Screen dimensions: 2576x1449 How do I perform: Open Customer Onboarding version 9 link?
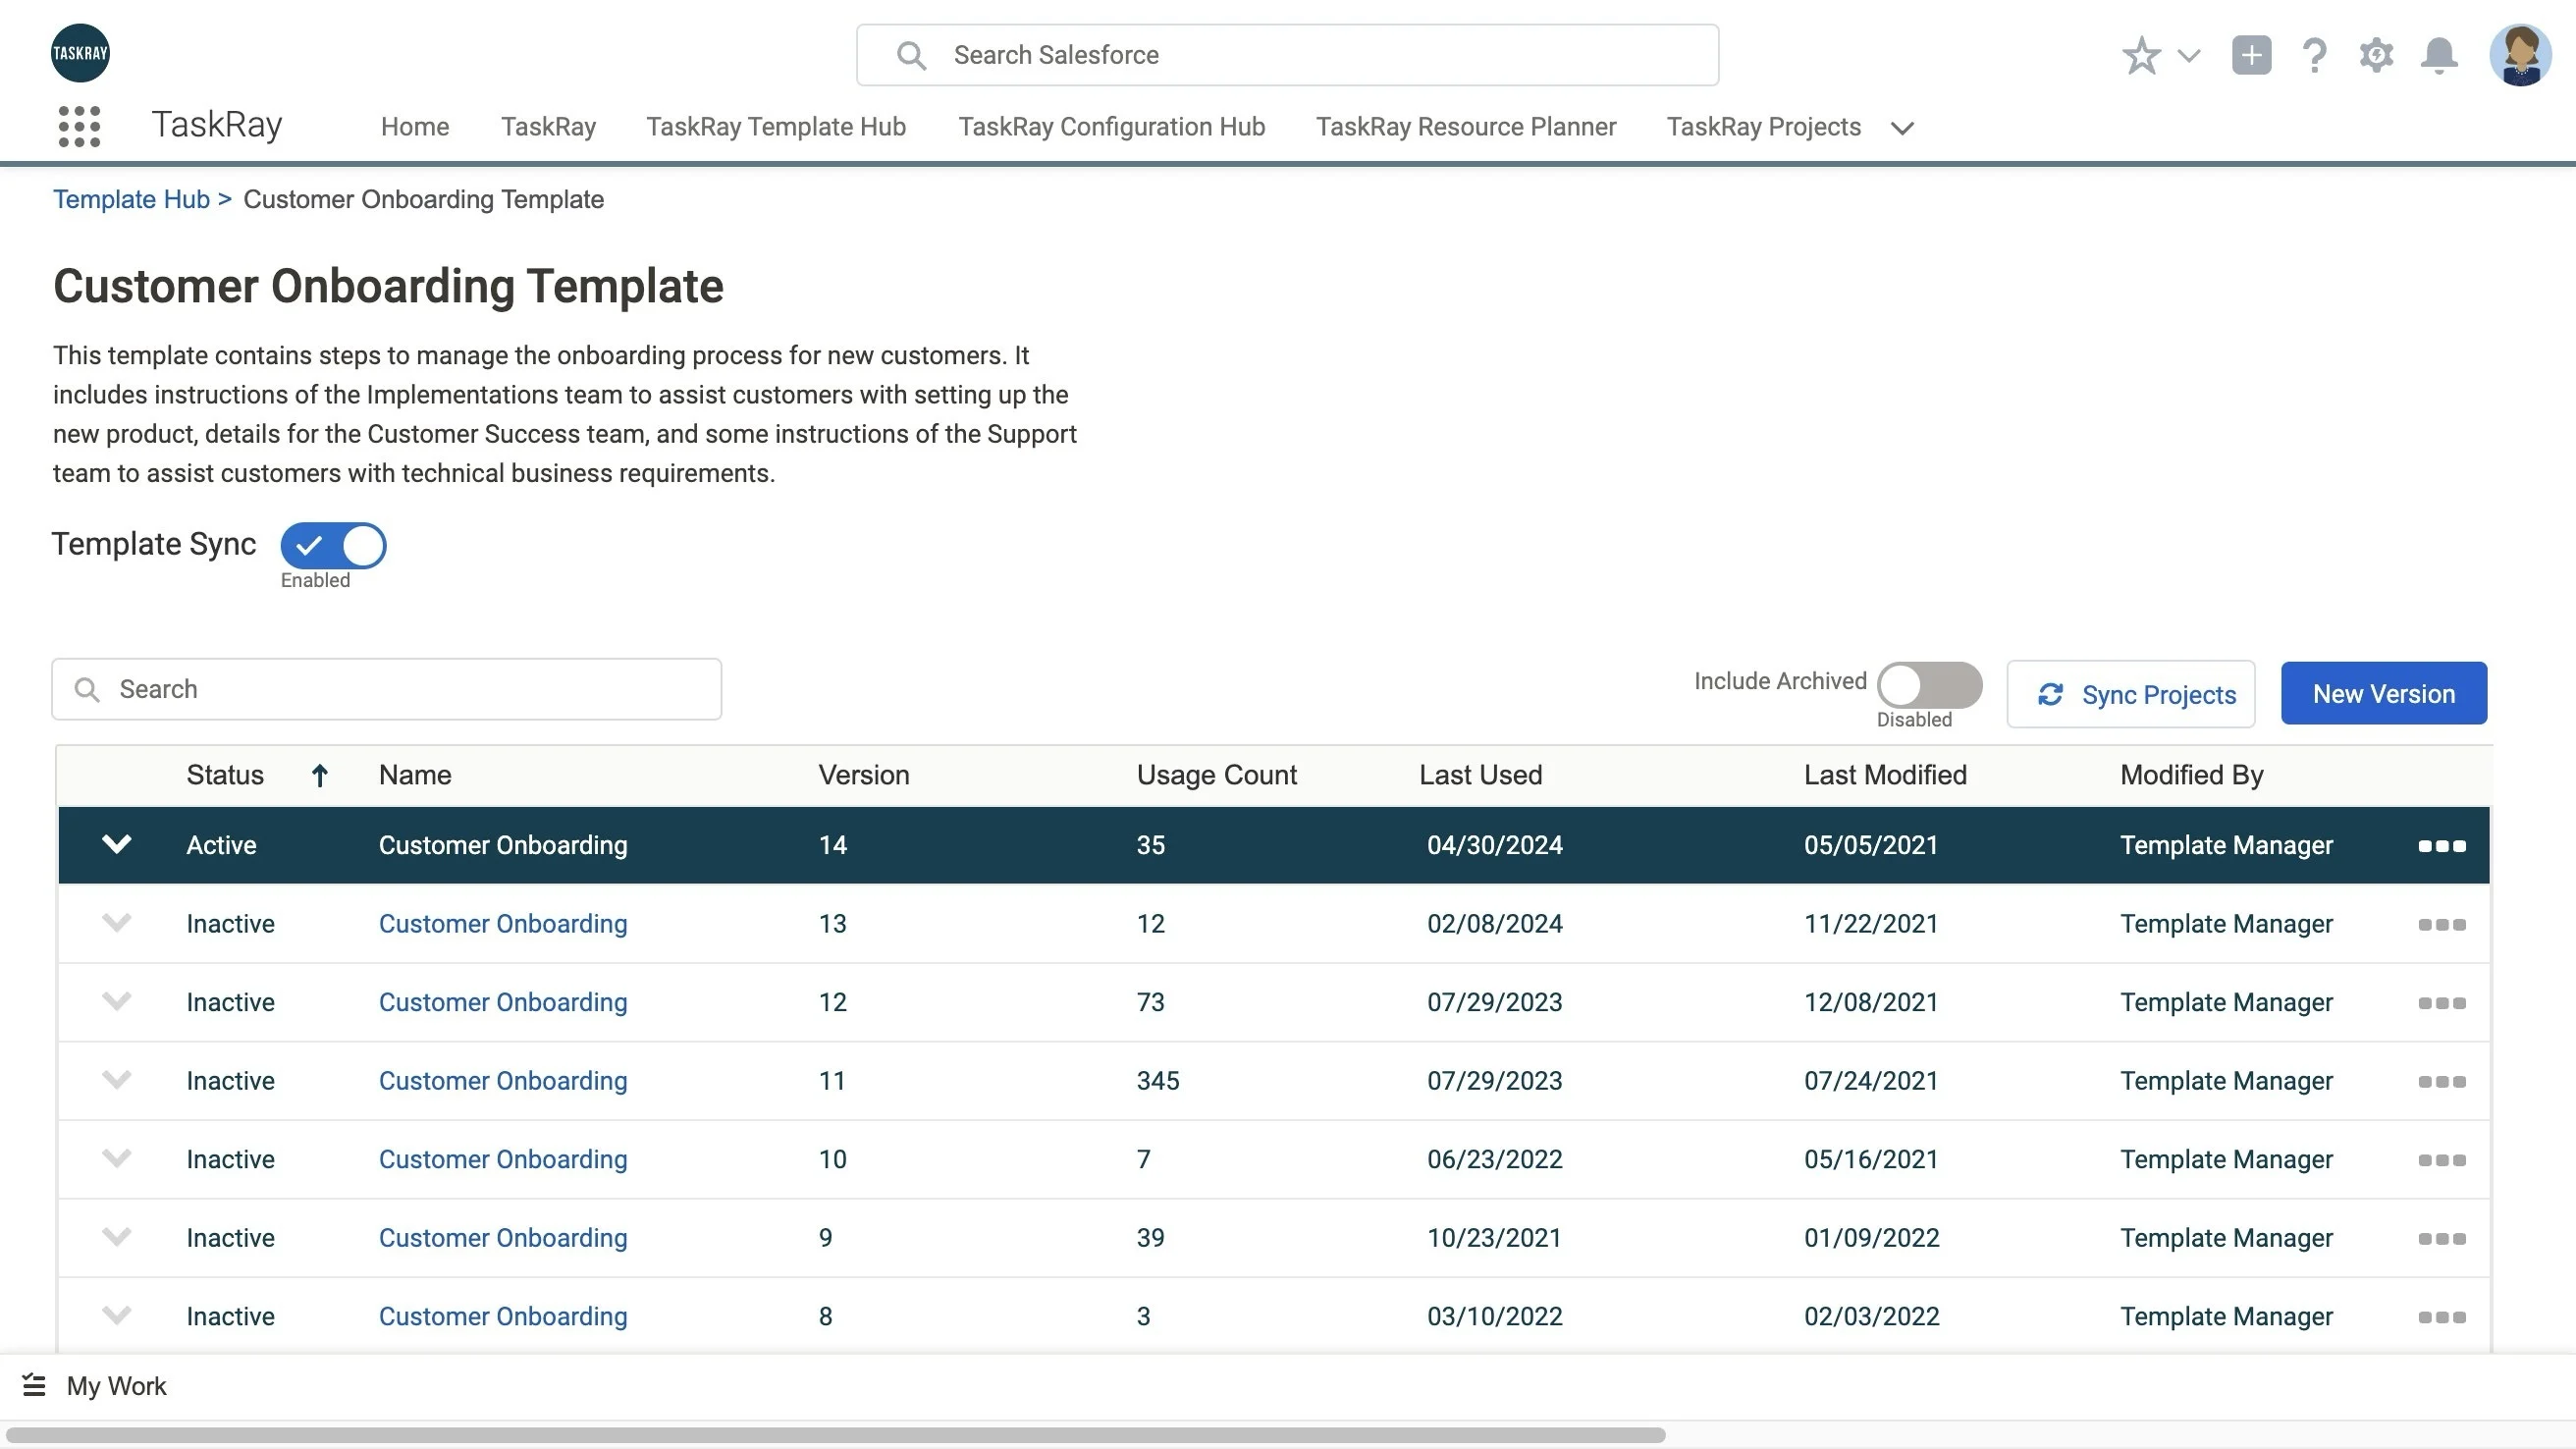tap(503, 1237)
